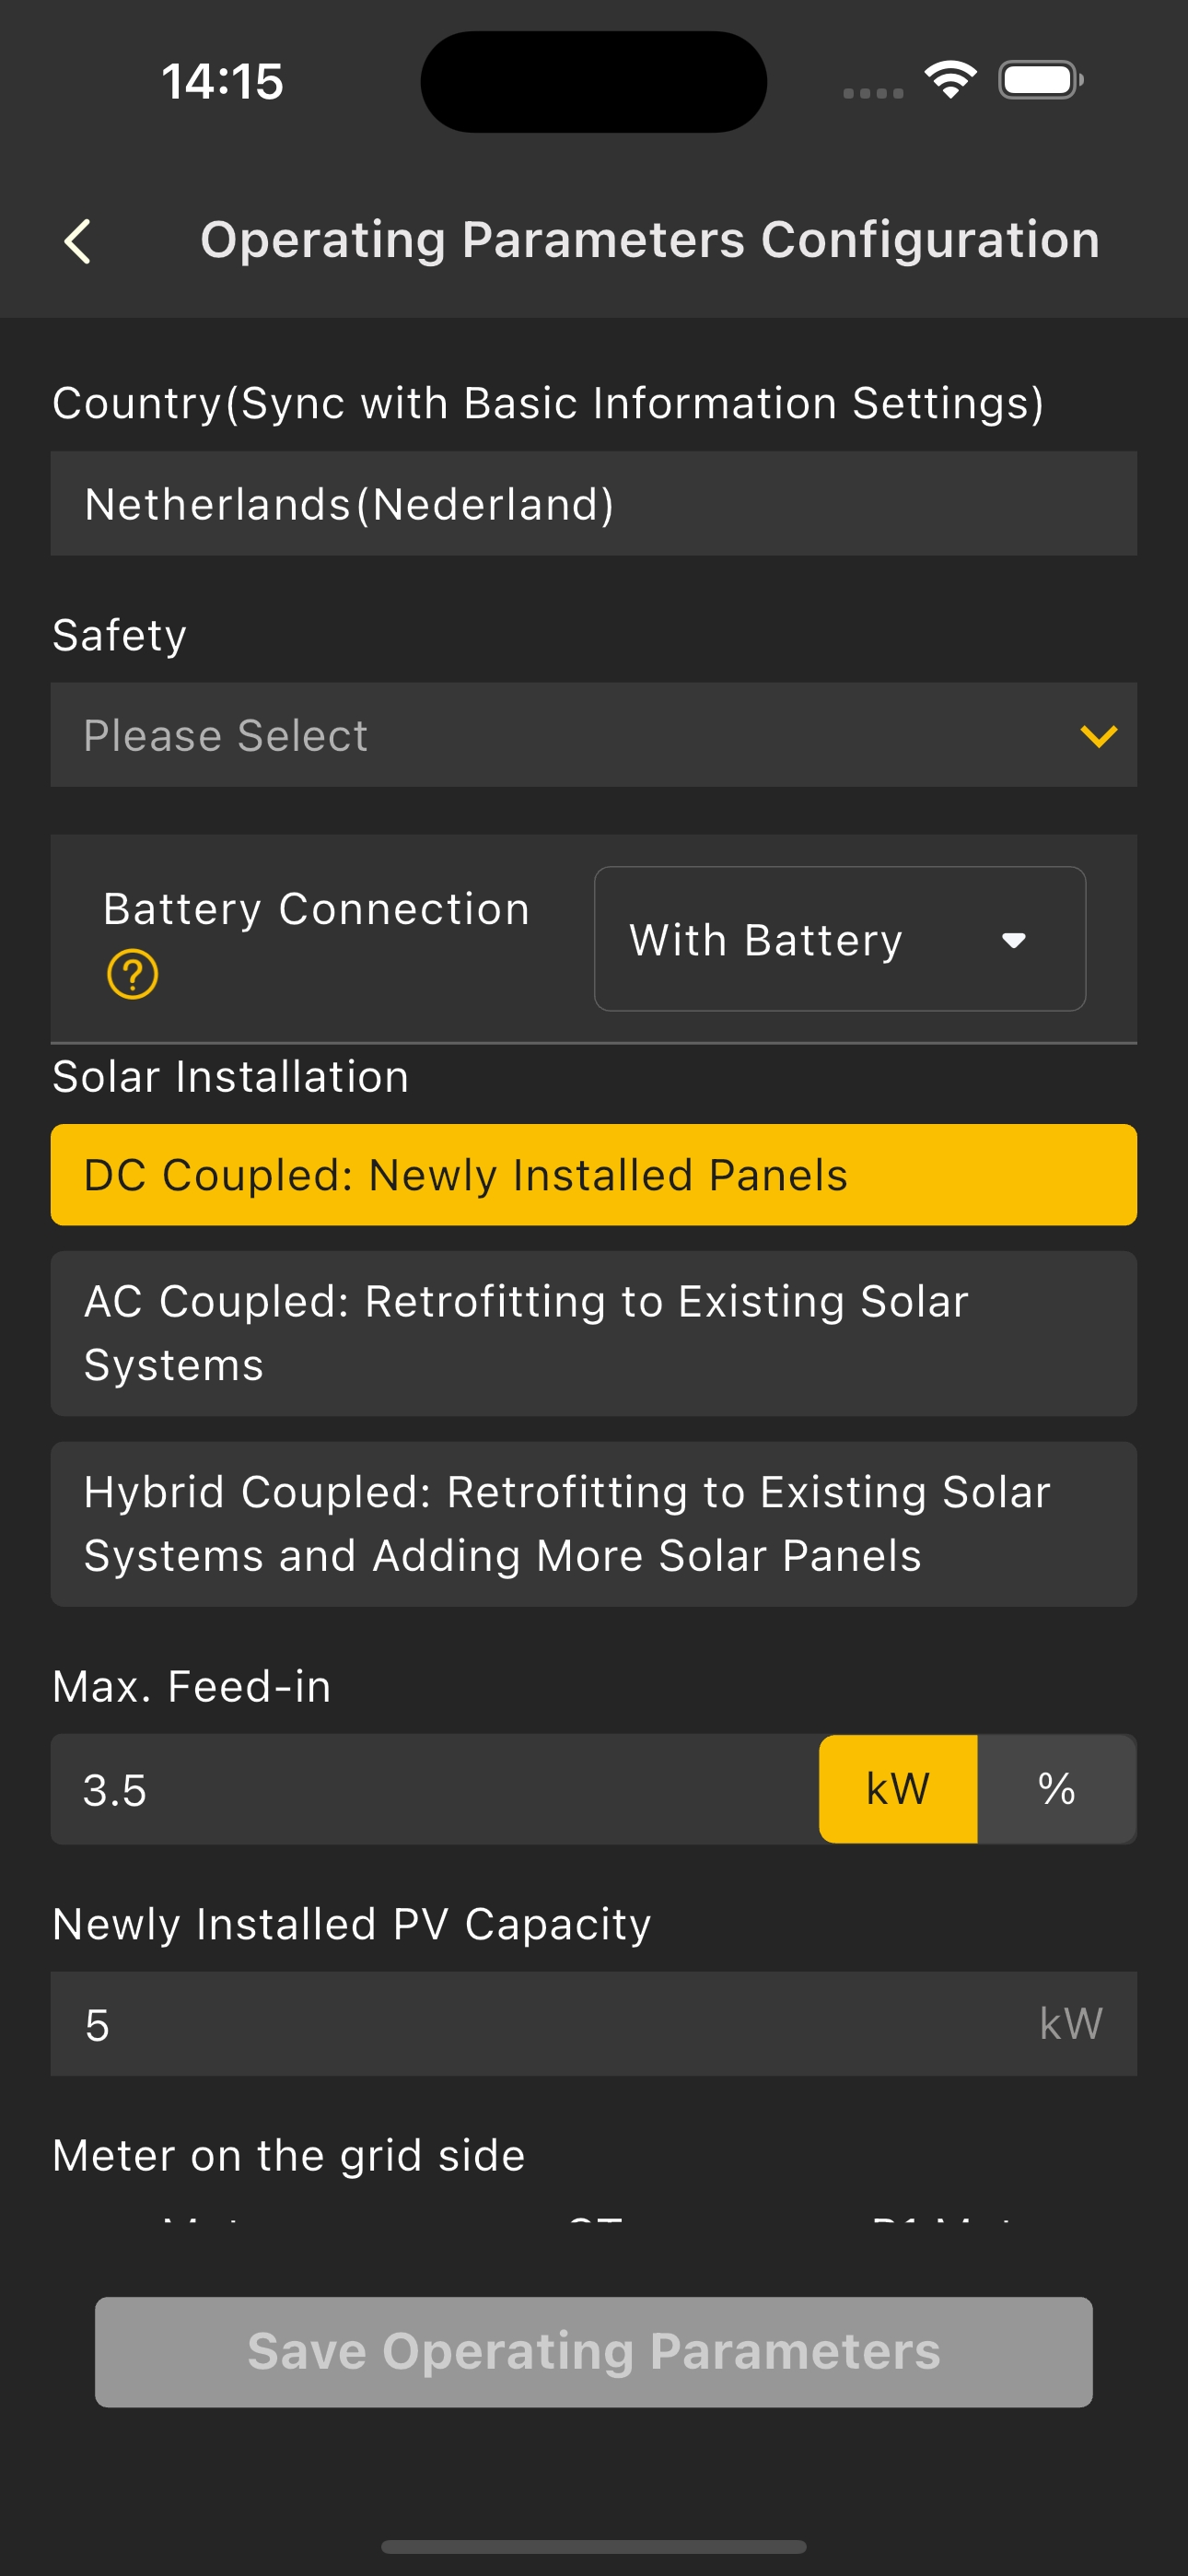Screen dimensions: 1188x2576
Task: Tap the home indicator bar
Action: (x=594, y=2546)
